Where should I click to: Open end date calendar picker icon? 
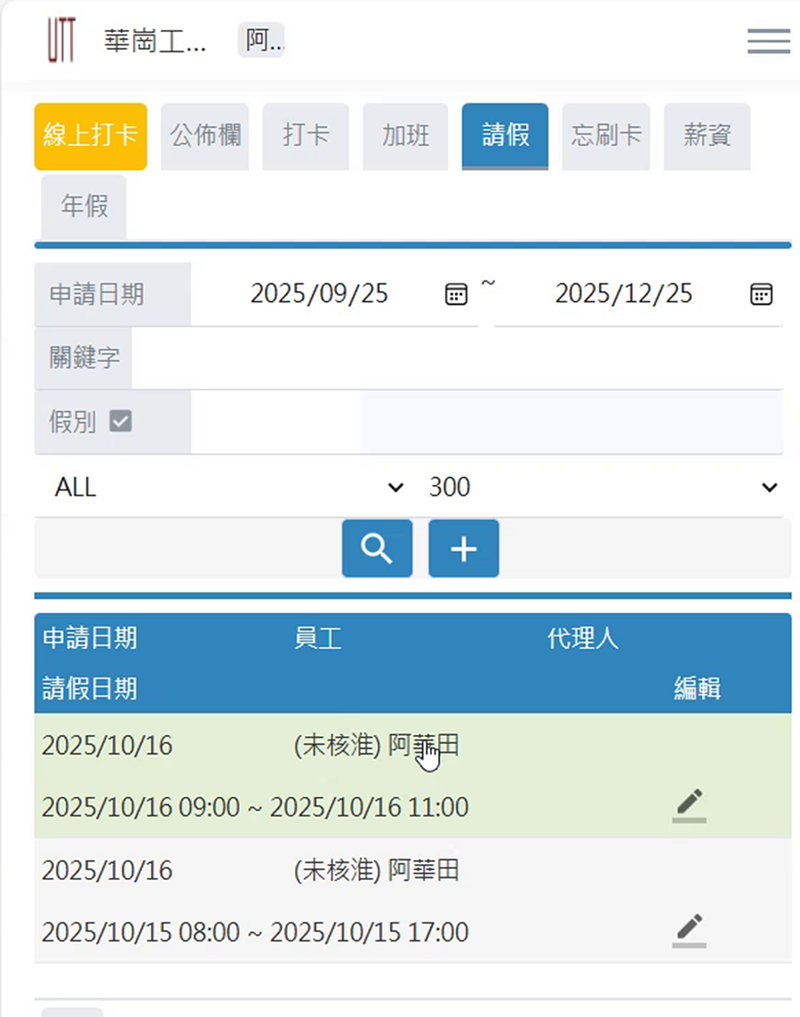point(761,294)
